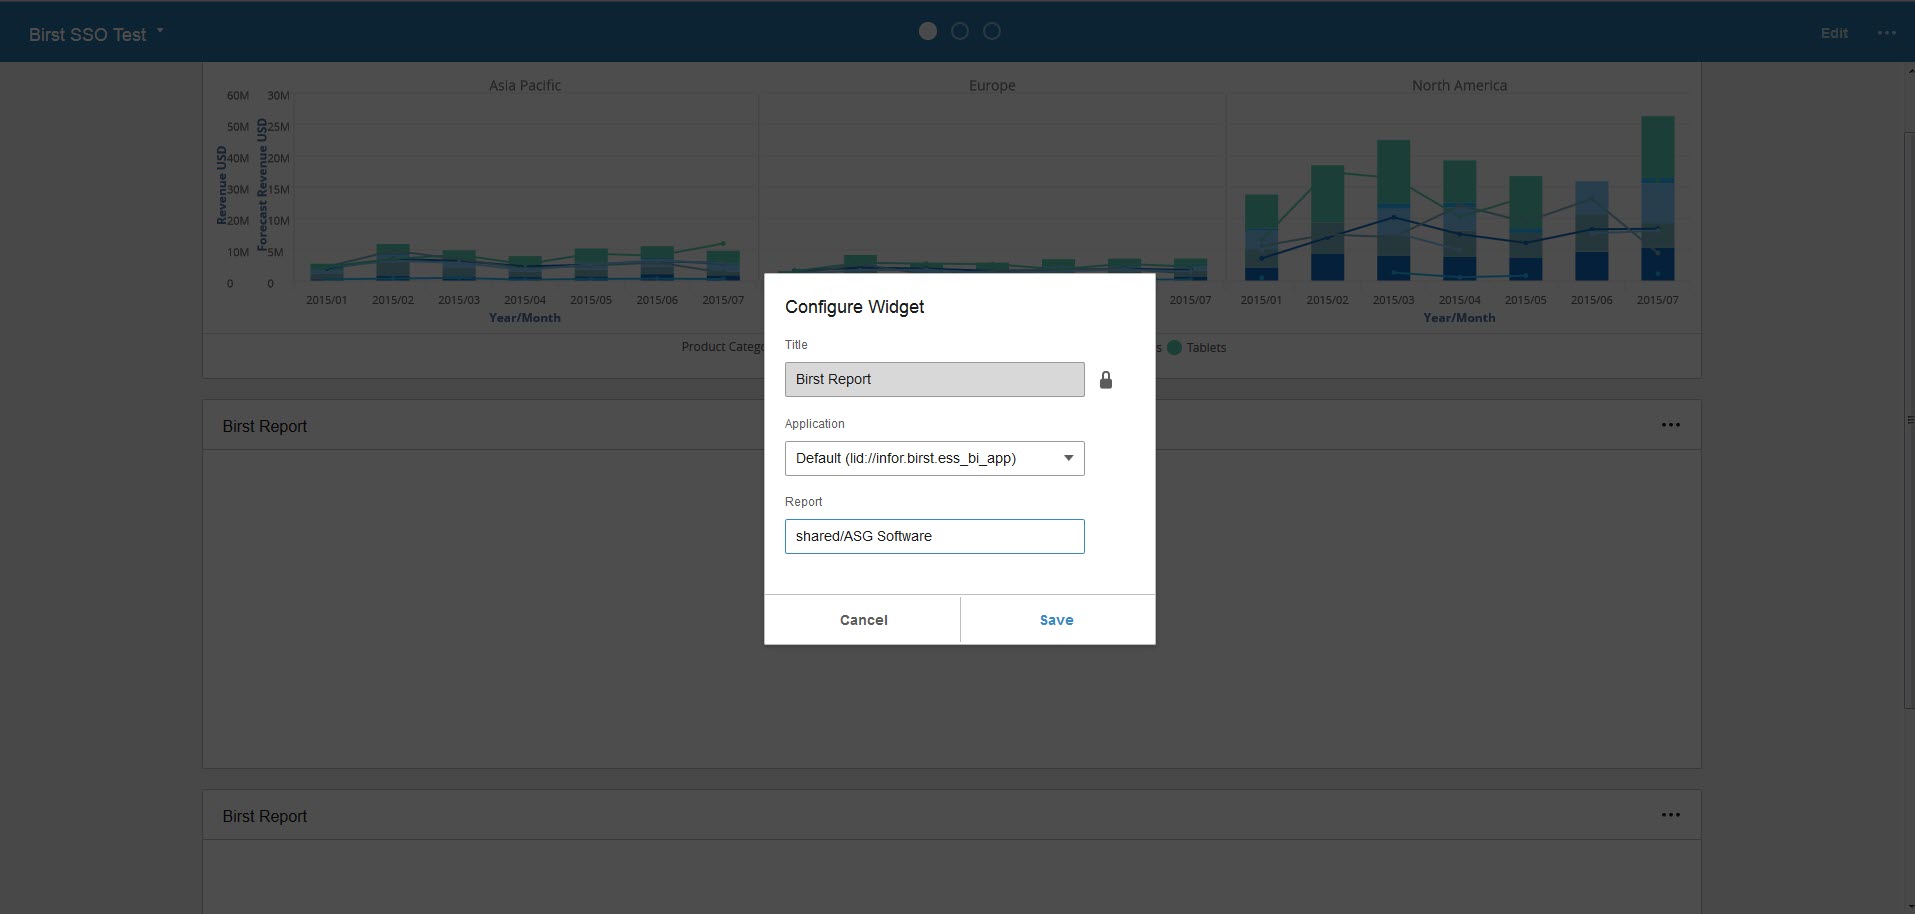Click the Europe chart title
Image resolution: width=1915 pixels, height=914 pixels.
[992, 86]
